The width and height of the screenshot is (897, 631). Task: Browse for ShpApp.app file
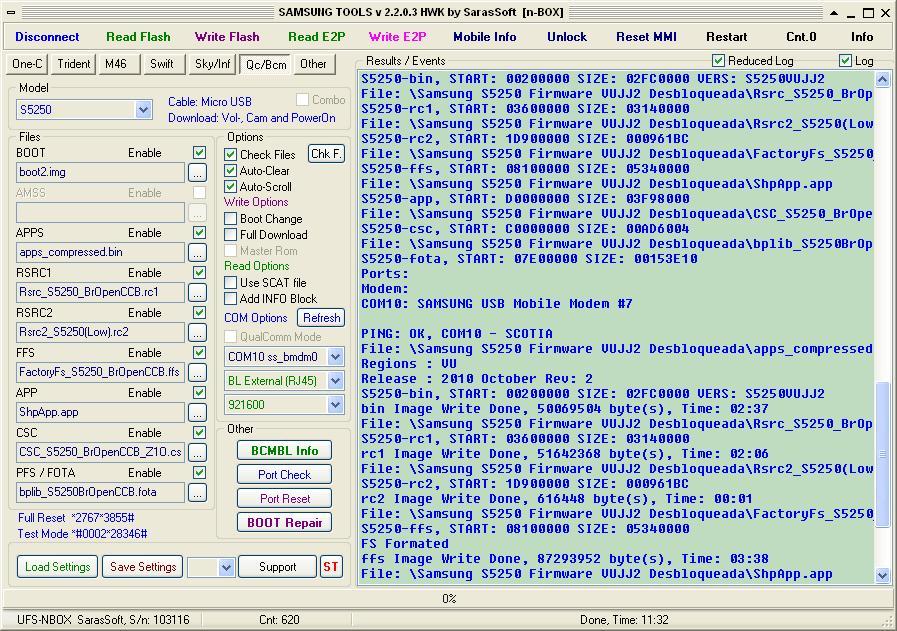point(197,412)
